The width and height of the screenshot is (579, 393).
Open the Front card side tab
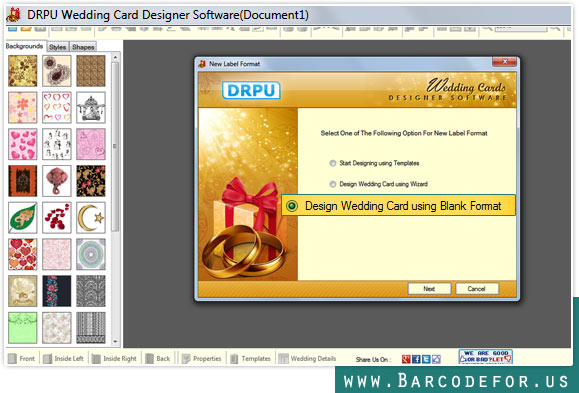point(22,358)
